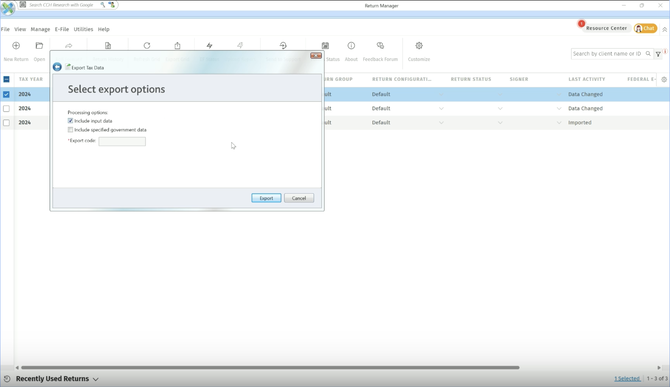Viewport: 670px width, 387px height.
Task: Click the Return History document icon
Action: [108, 46]
